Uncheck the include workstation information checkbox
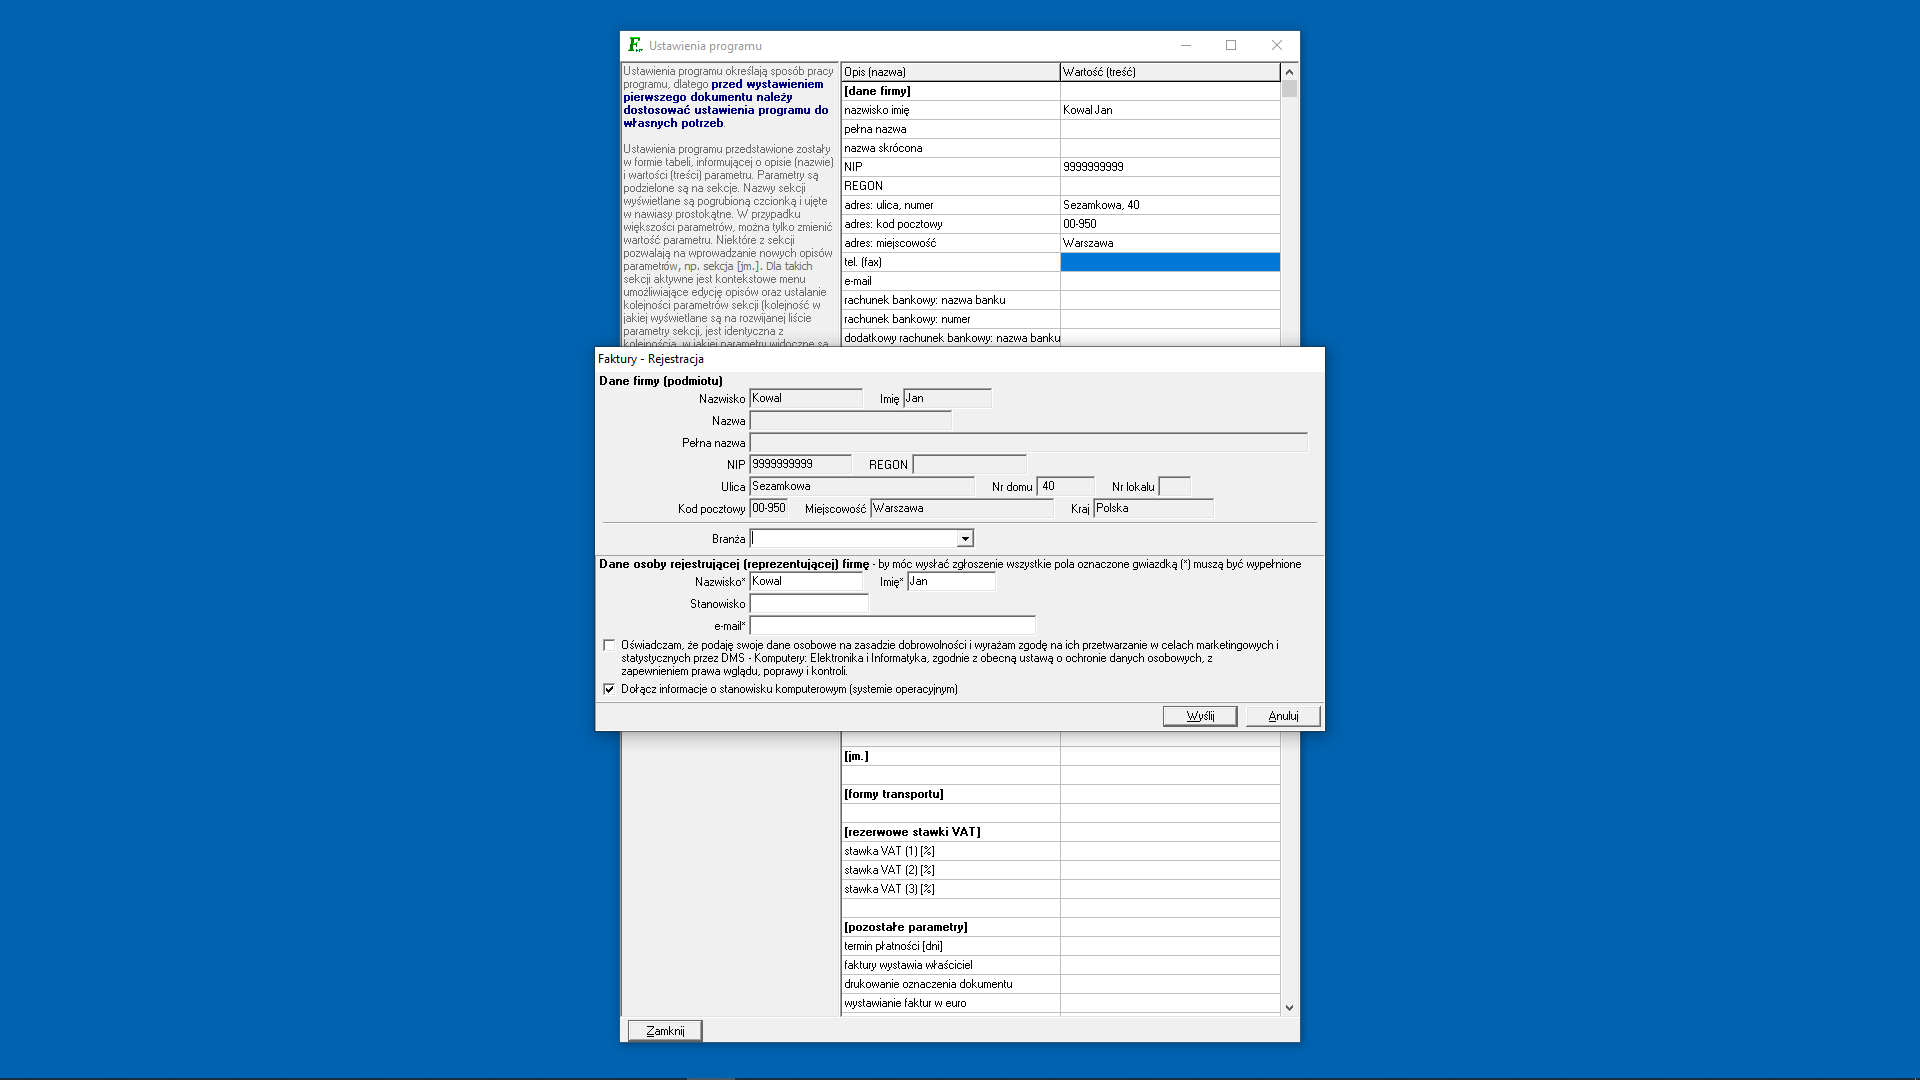 [x=609, y=689]
